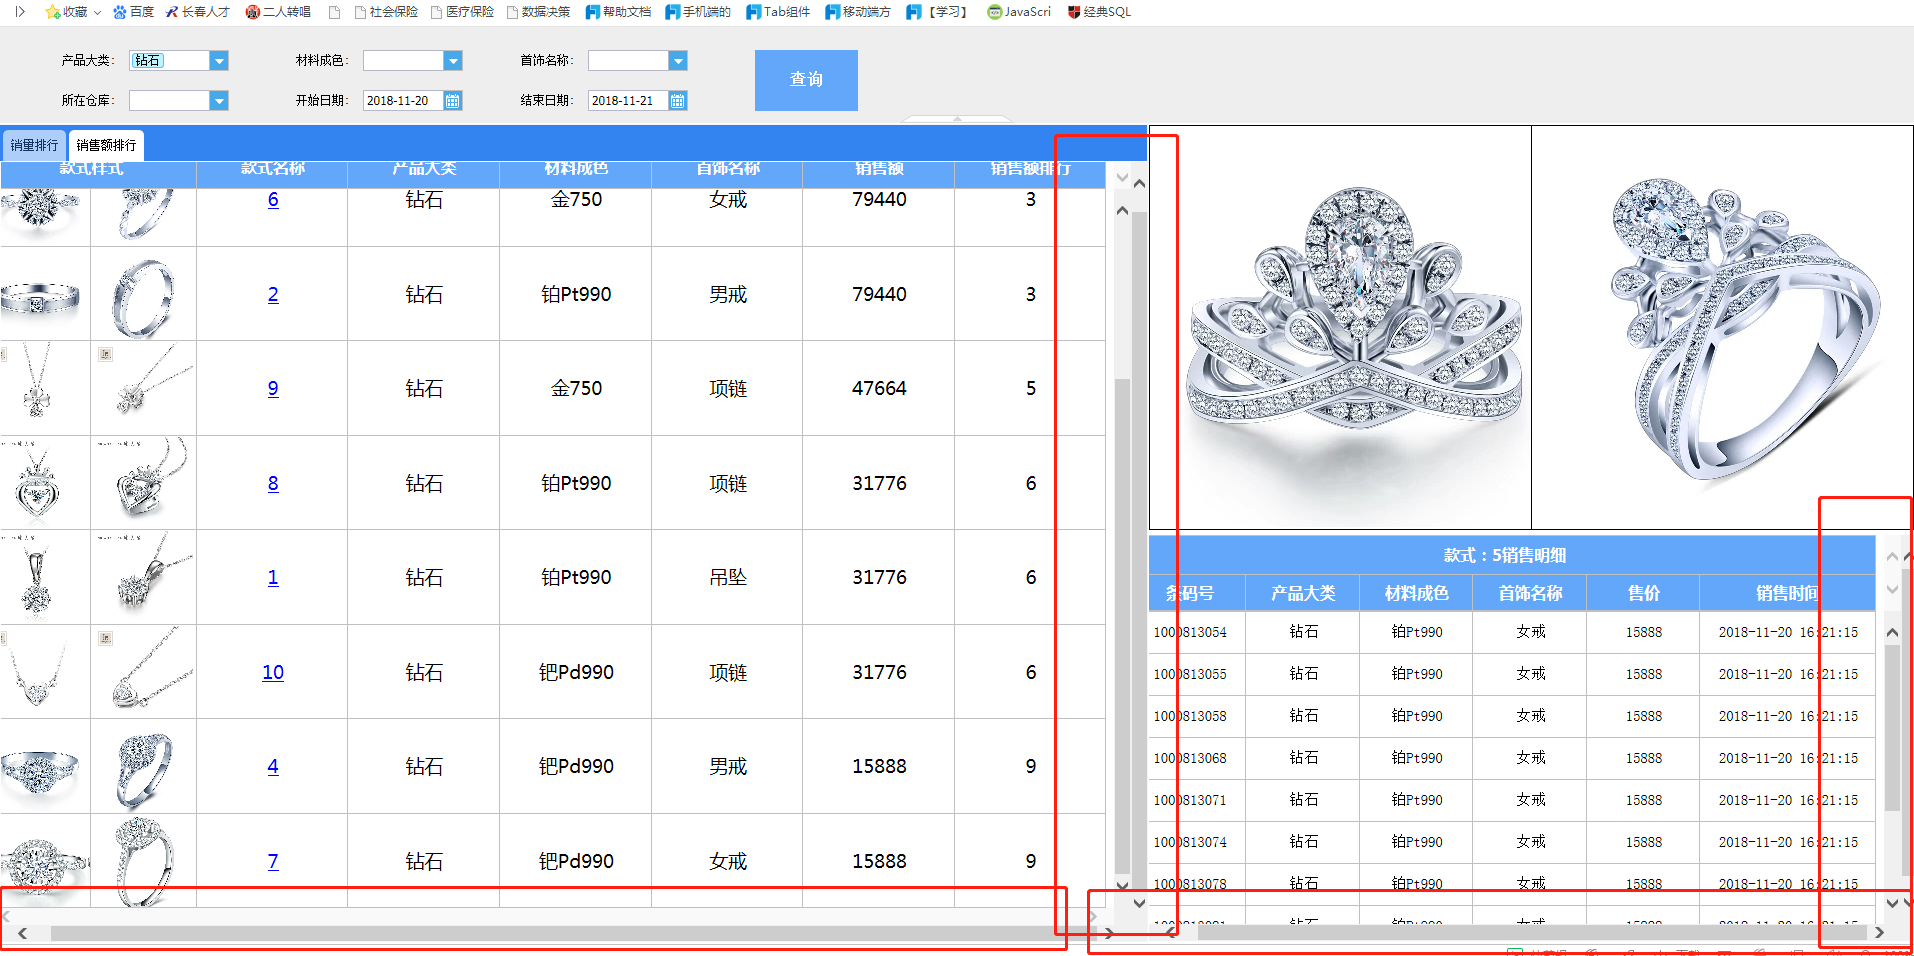Expand the 所在仓库 dropdown
The height and width of the screenshot is (956, 1914).
[x=219, y=100]
